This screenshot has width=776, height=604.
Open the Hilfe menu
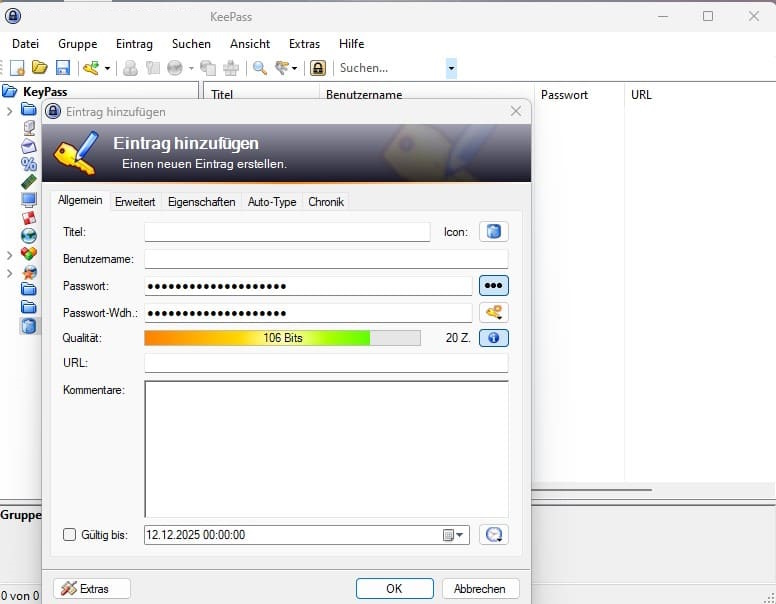351,44
